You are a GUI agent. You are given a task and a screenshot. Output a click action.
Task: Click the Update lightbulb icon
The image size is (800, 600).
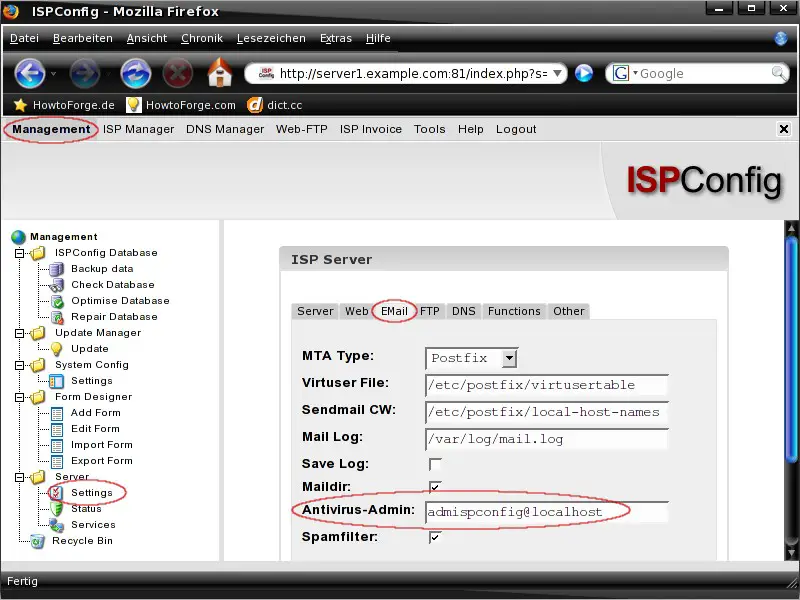click(57, 349)
